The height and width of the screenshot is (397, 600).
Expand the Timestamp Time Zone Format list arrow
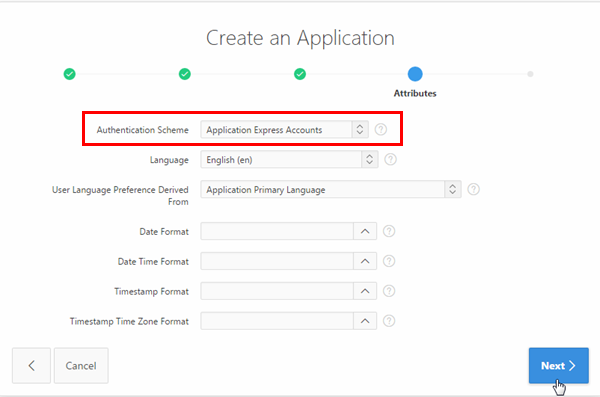[x=365, y=321]
